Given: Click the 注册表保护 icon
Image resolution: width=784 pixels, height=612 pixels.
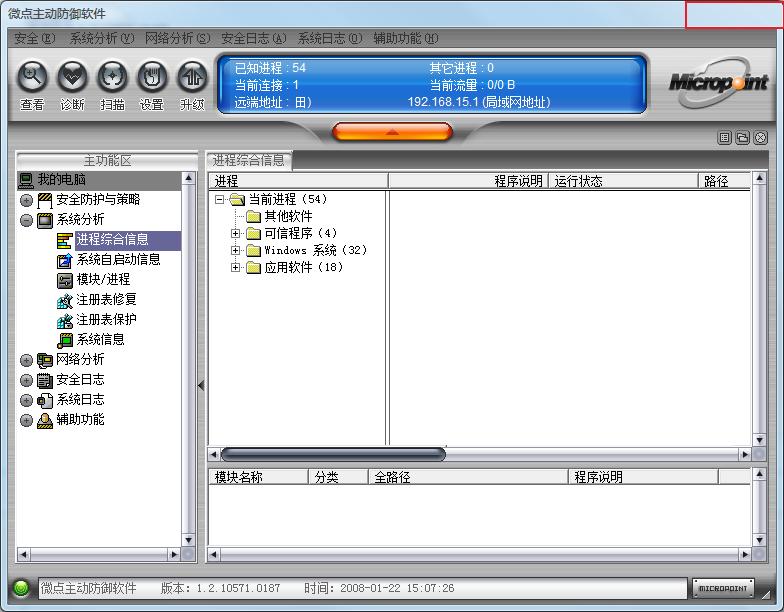Looking at the screenshot, I should pyautogui.click(x=64, y=320).
